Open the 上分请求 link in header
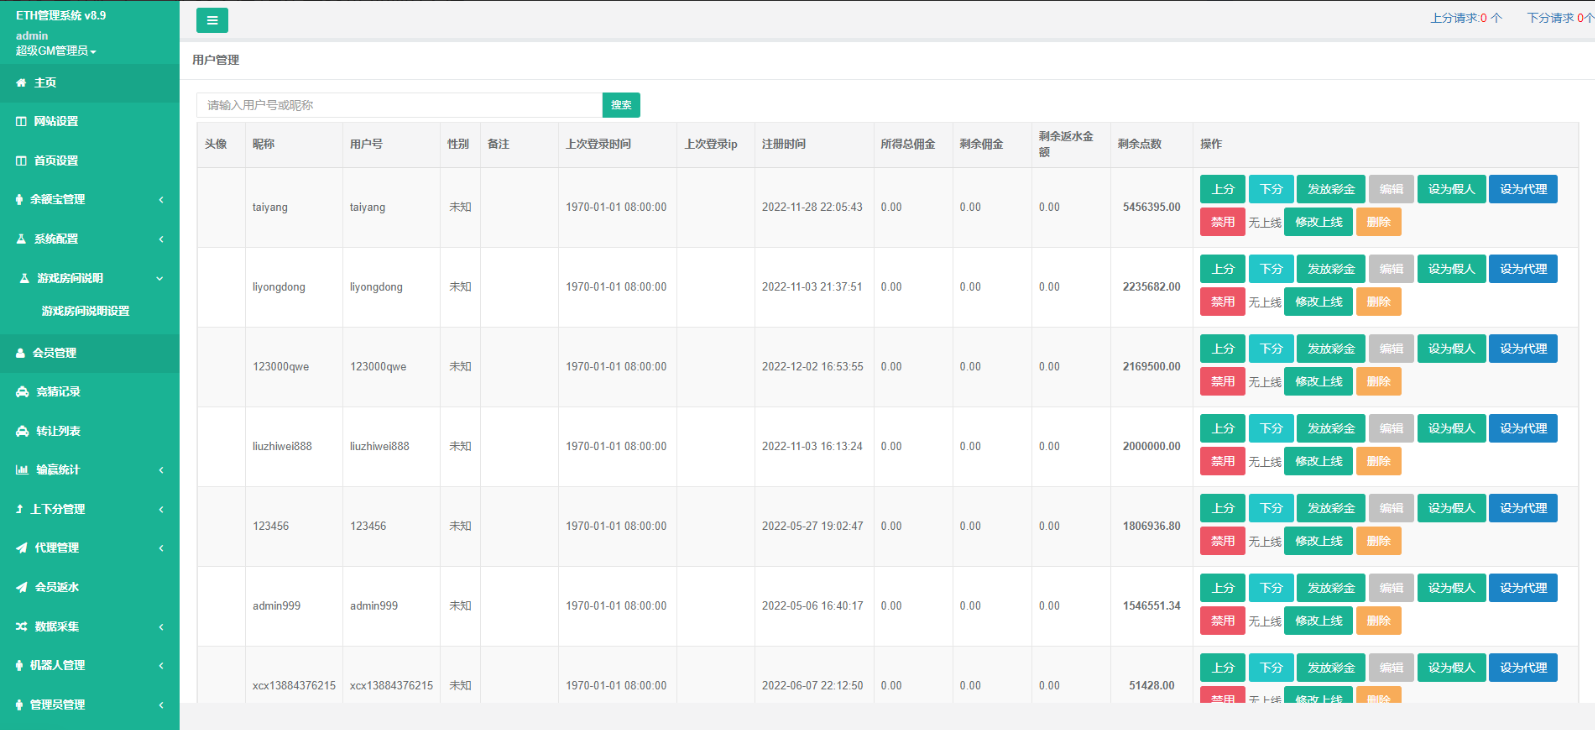Screen dimensions: 1595x730 coord(1465,18)
